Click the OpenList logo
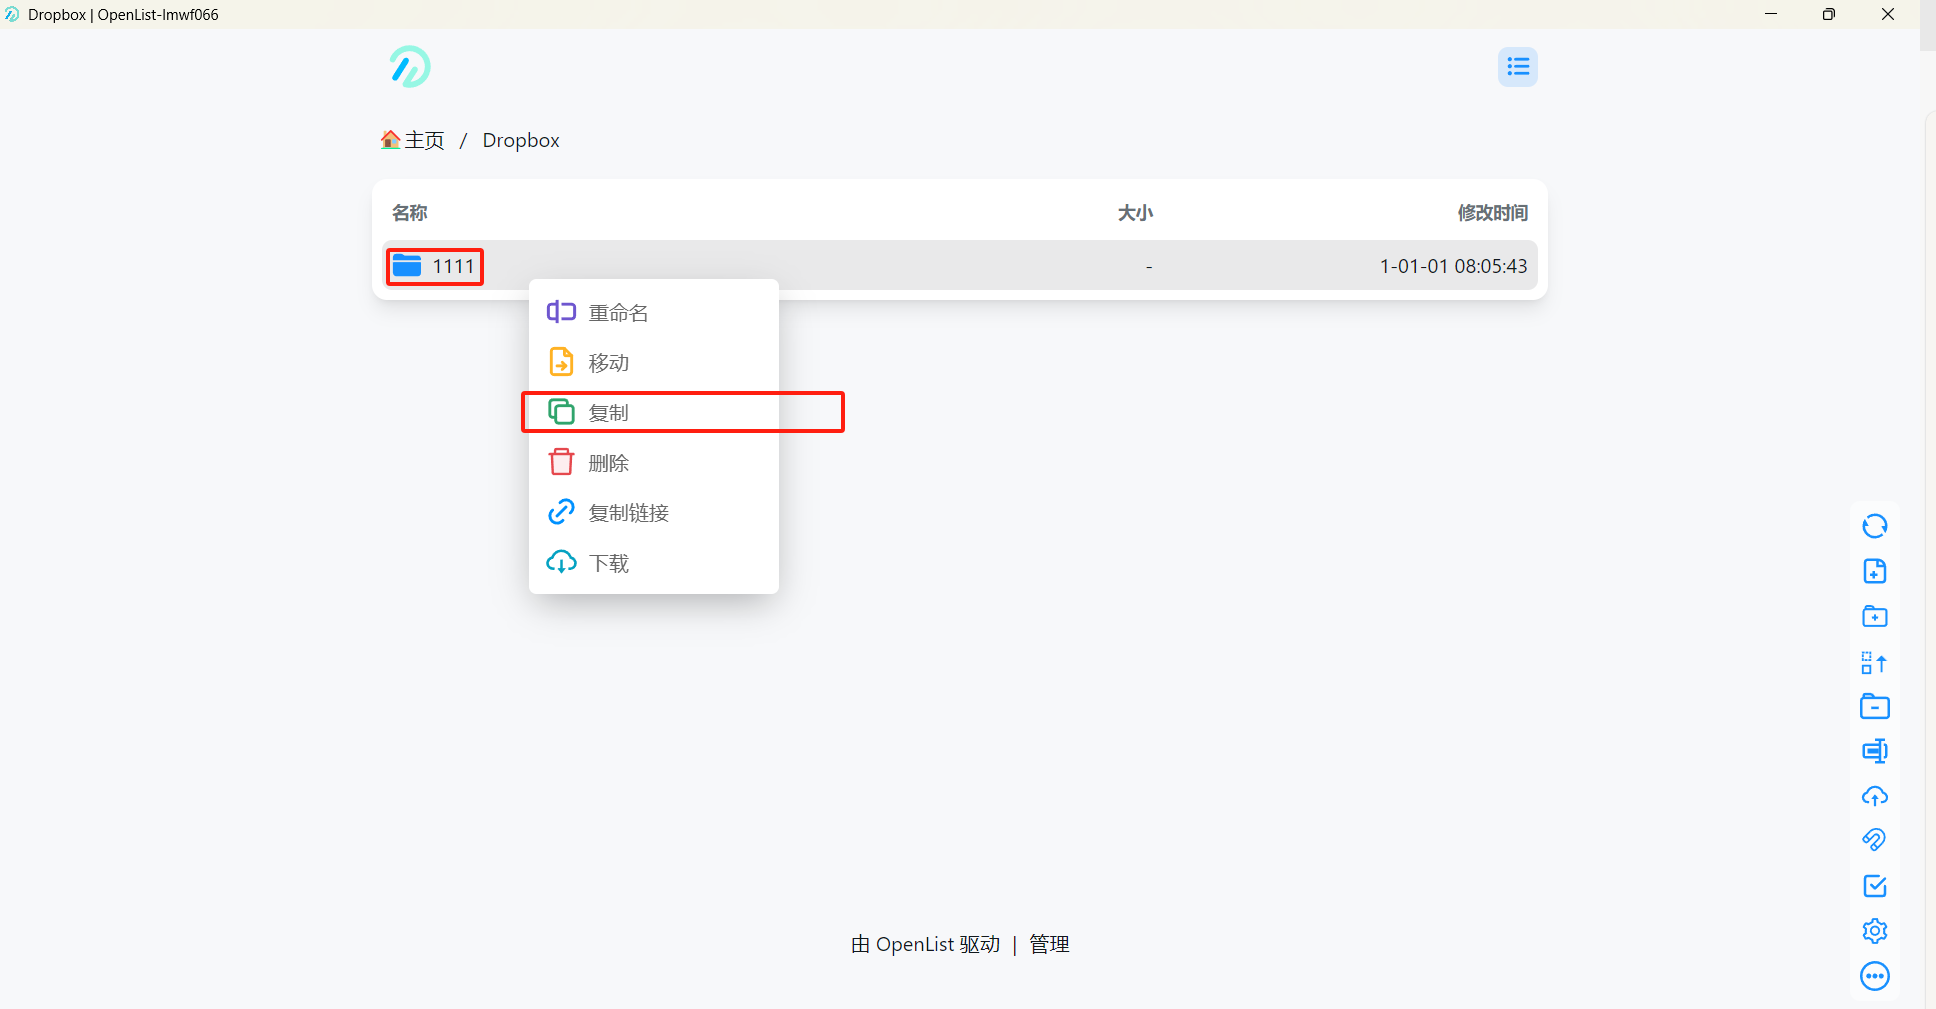The width and height of the screenshot is (1936, 1009). [x=410, y=67]
